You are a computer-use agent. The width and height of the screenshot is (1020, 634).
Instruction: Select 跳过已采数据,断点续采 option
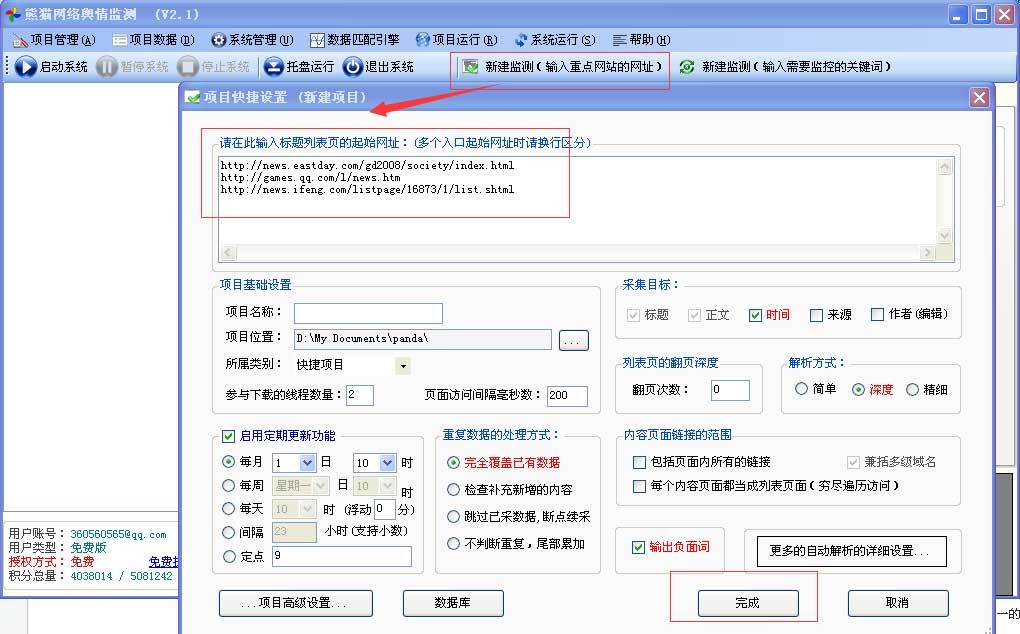(453, 517)
